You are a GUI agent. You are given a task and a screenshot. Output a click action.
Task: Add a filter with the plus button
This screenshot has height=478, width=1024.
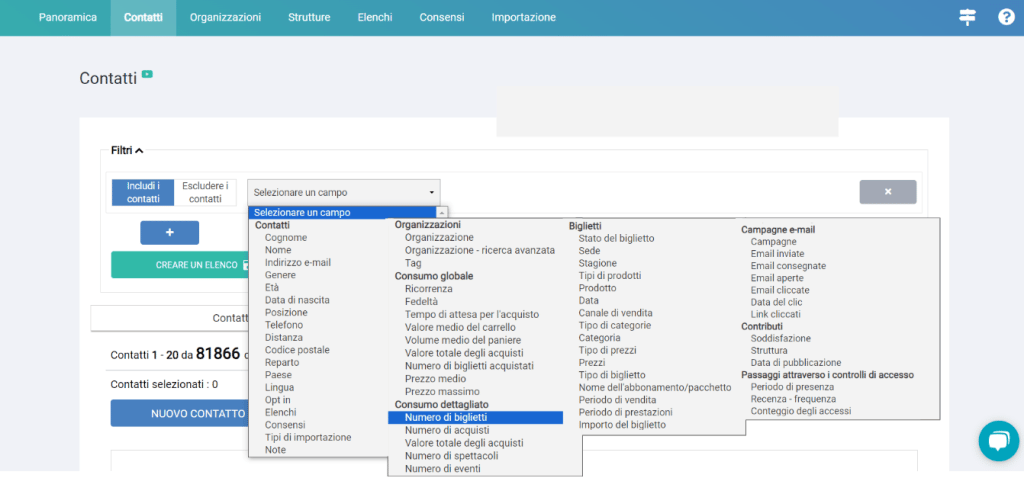pos(169,232)
